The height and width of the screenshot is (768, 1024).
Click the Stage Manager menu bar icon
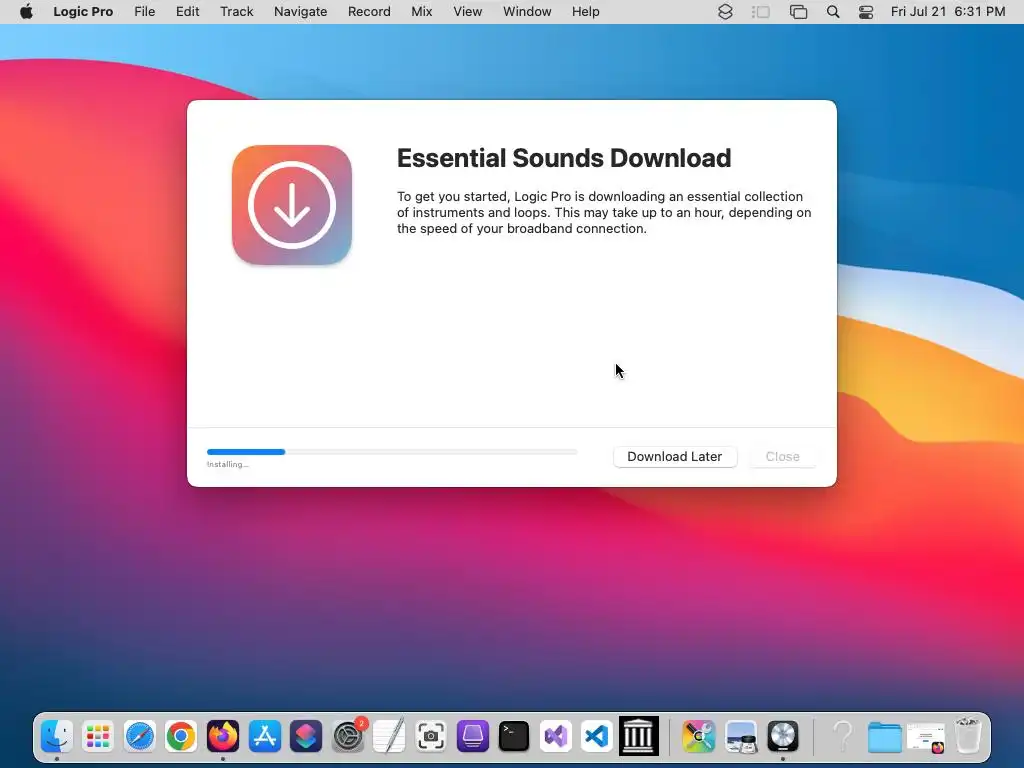(x=761, y=12)
